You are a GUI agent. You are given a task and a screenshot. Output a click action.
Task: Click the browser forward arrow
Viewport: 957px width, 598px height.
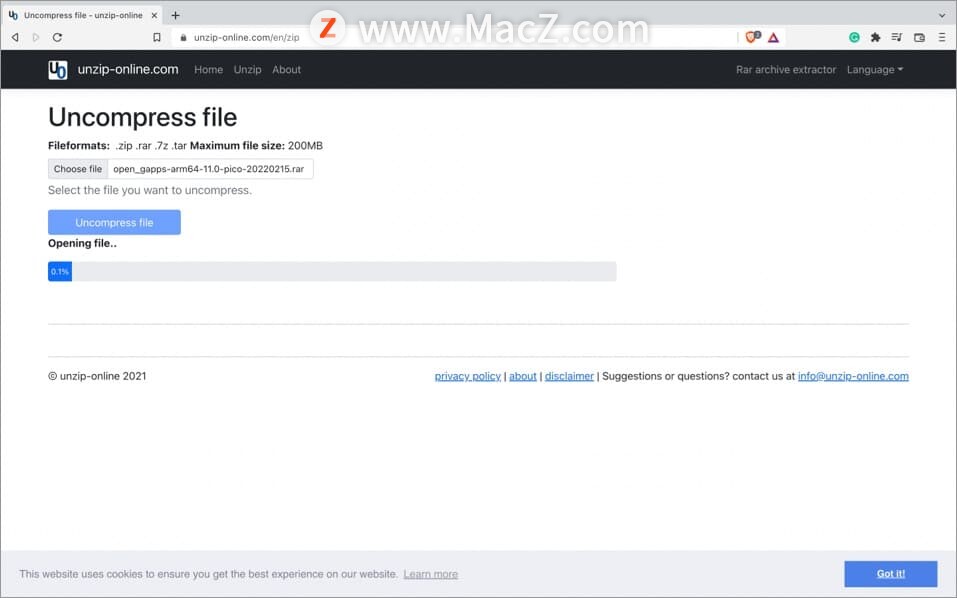[x=35, y=37]
